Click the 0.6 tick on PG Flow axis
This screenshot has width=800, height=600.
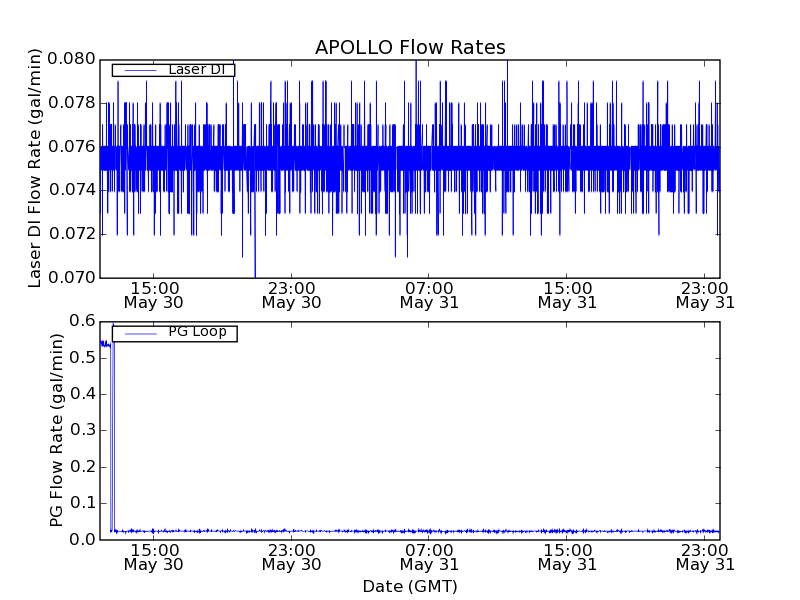tap(82, 321)
